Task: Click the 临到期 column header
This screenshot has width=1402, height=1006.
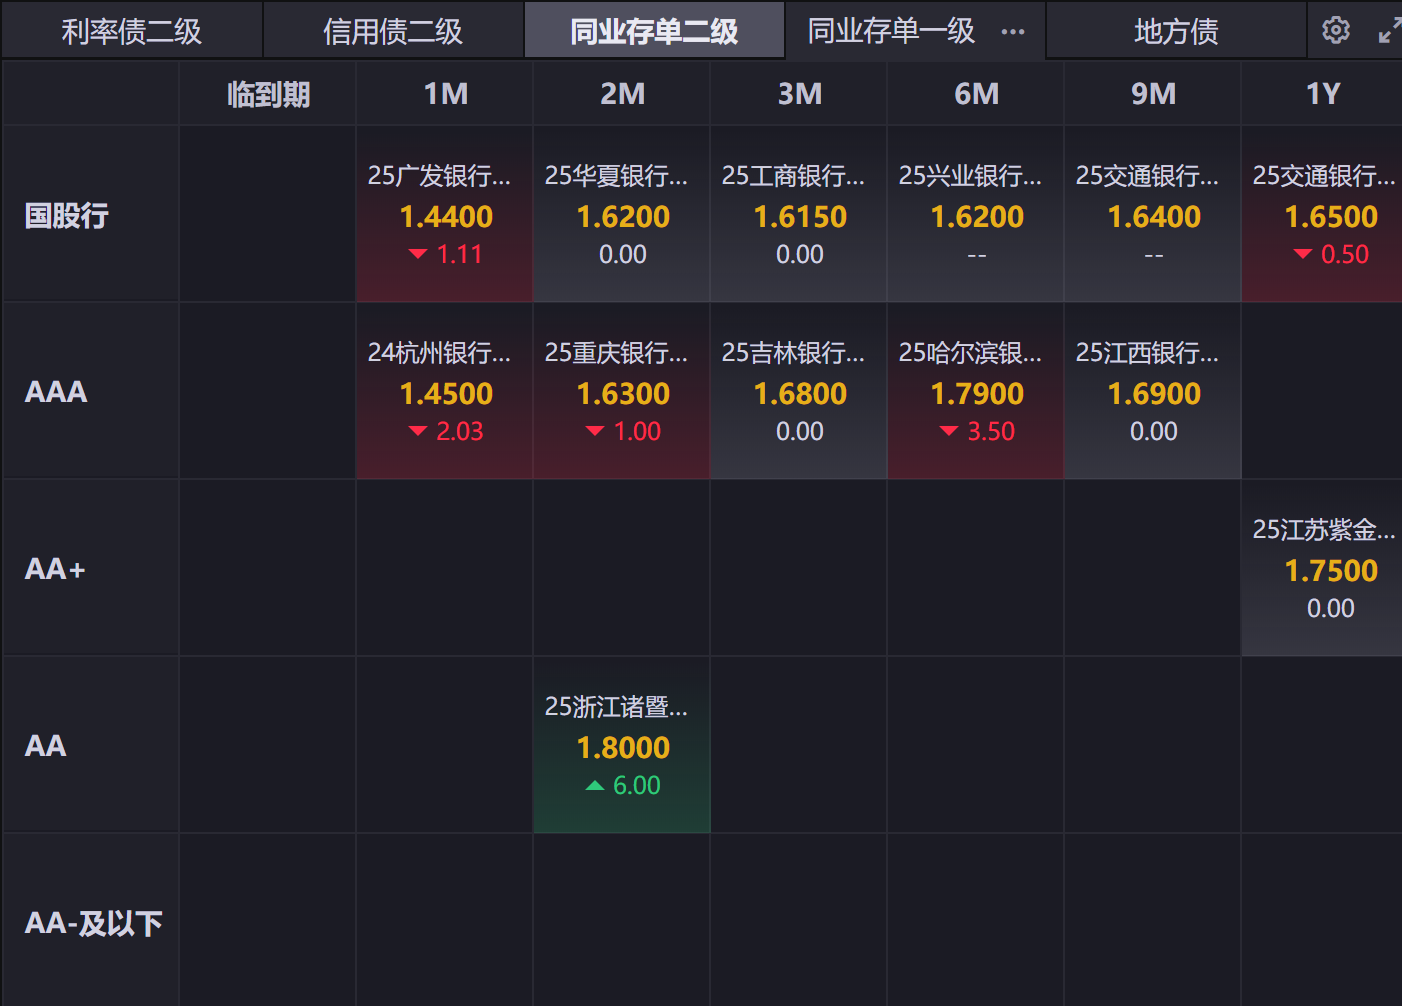Action: (x=268, y=95)
